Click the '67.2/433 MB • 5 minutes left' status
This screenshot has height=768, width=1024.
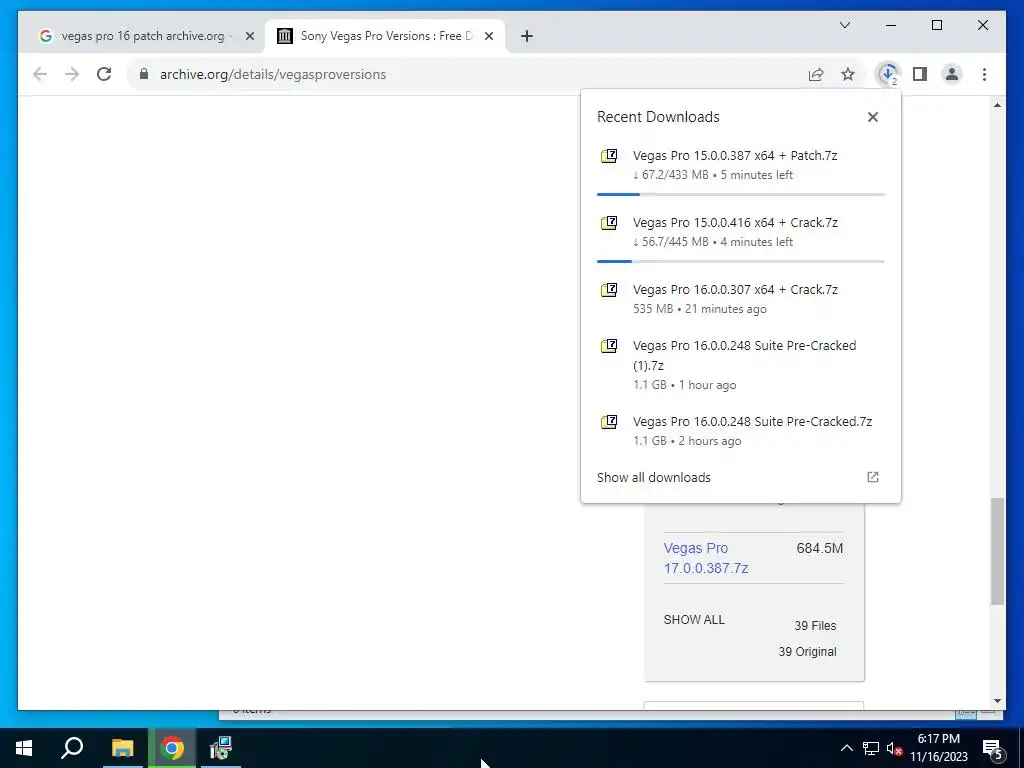[x=713, y=175]
